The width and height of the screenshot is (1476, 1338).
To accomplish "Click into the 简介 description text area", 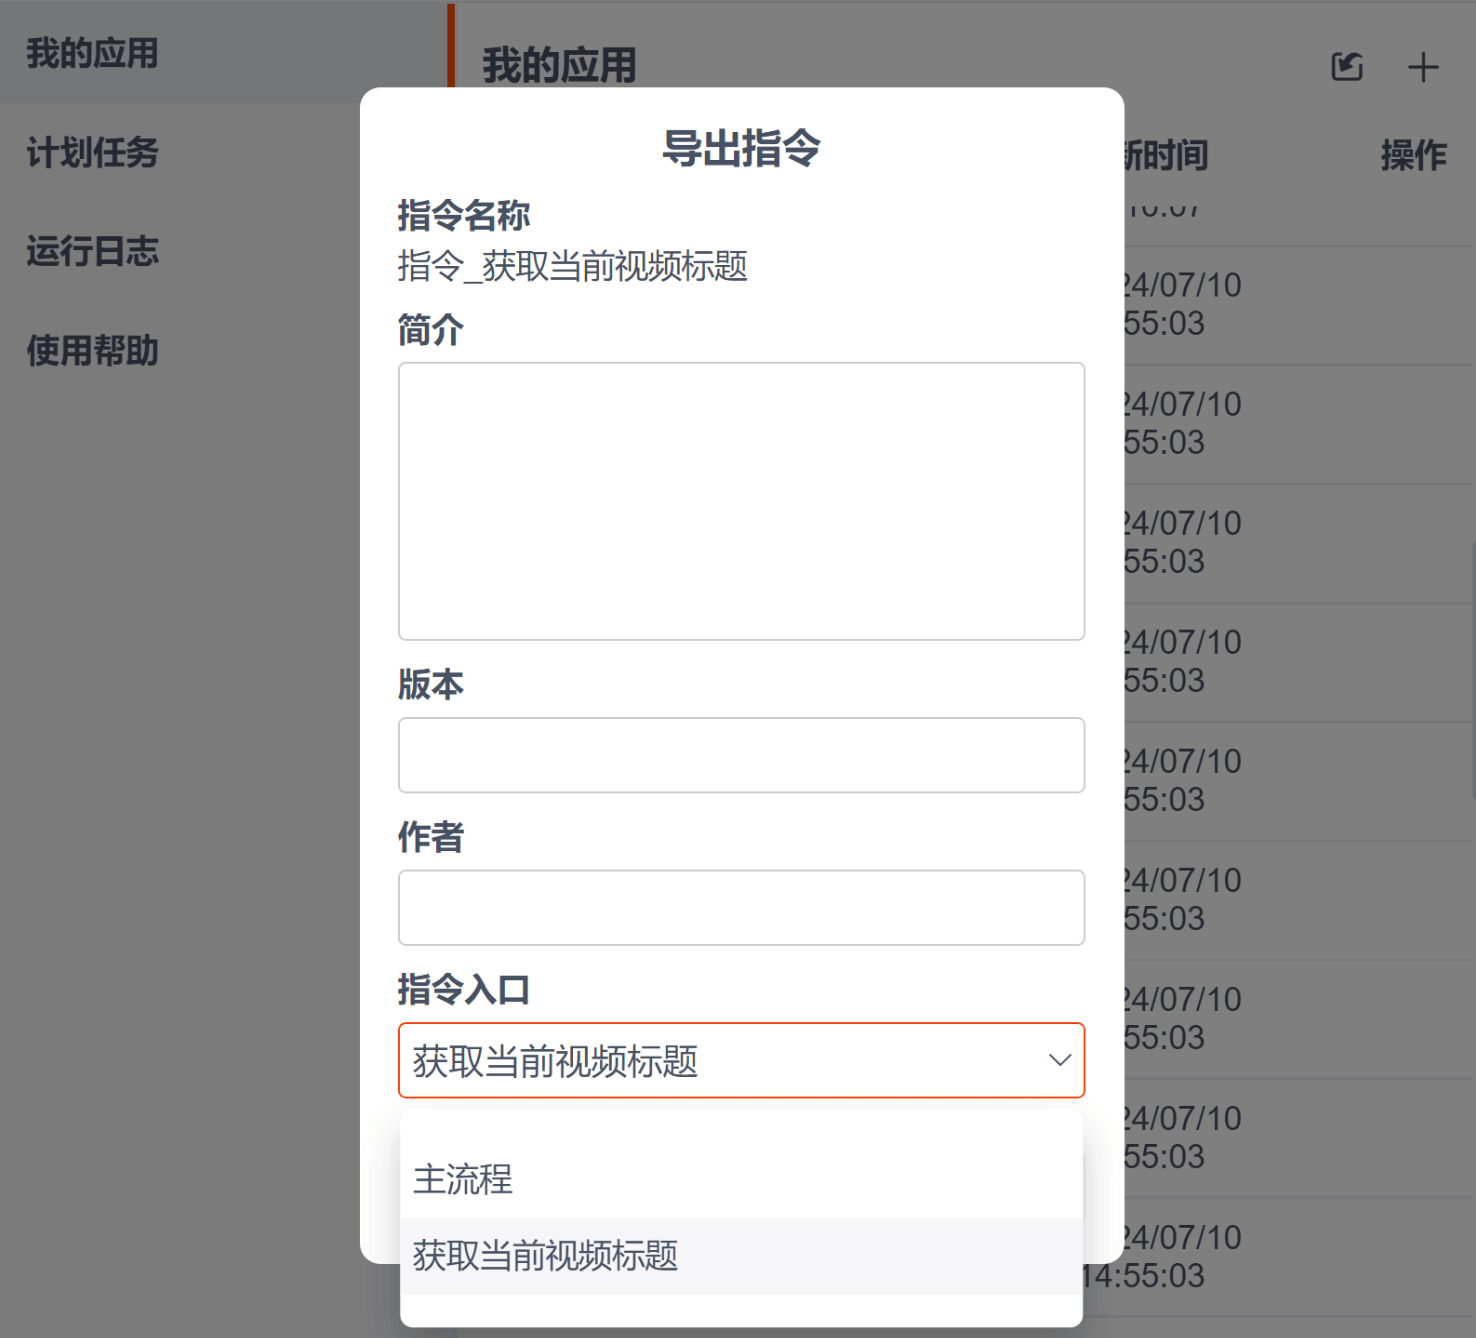I will point(741,501).
